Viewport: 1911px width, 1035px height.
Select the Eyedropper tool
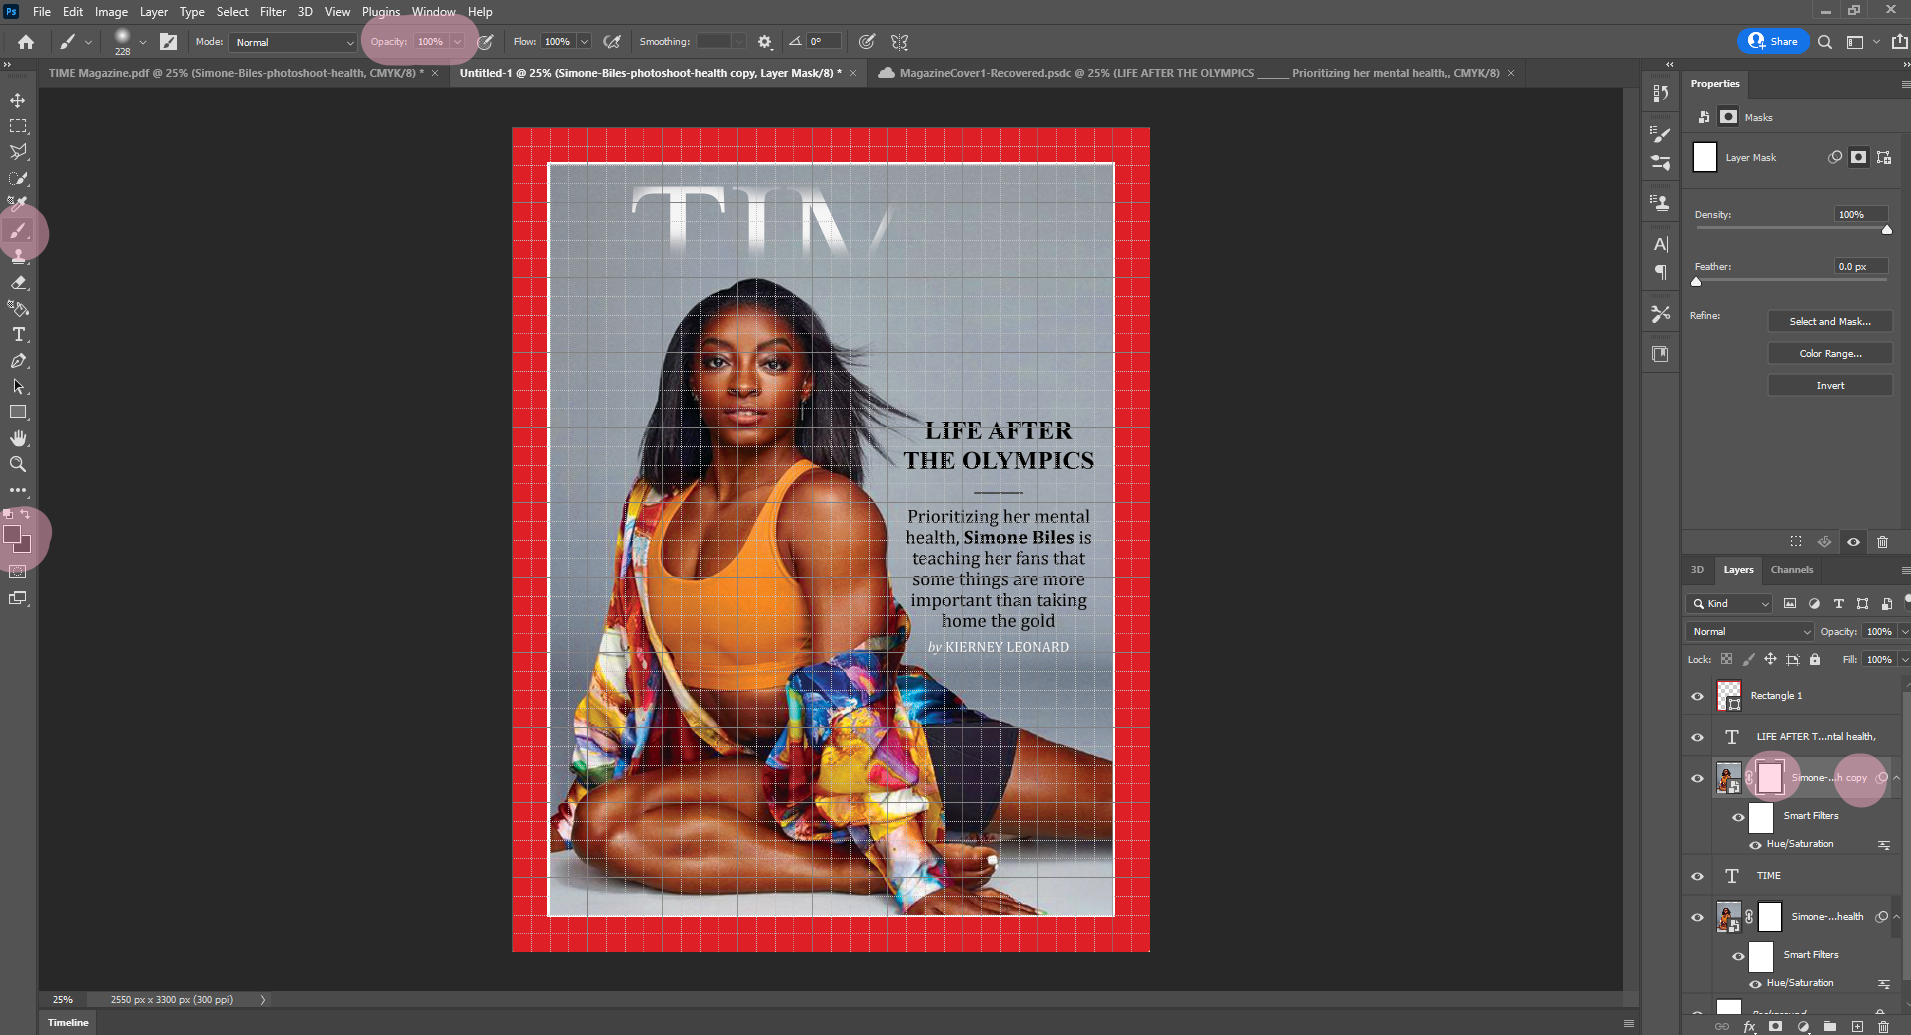(18, 204)
